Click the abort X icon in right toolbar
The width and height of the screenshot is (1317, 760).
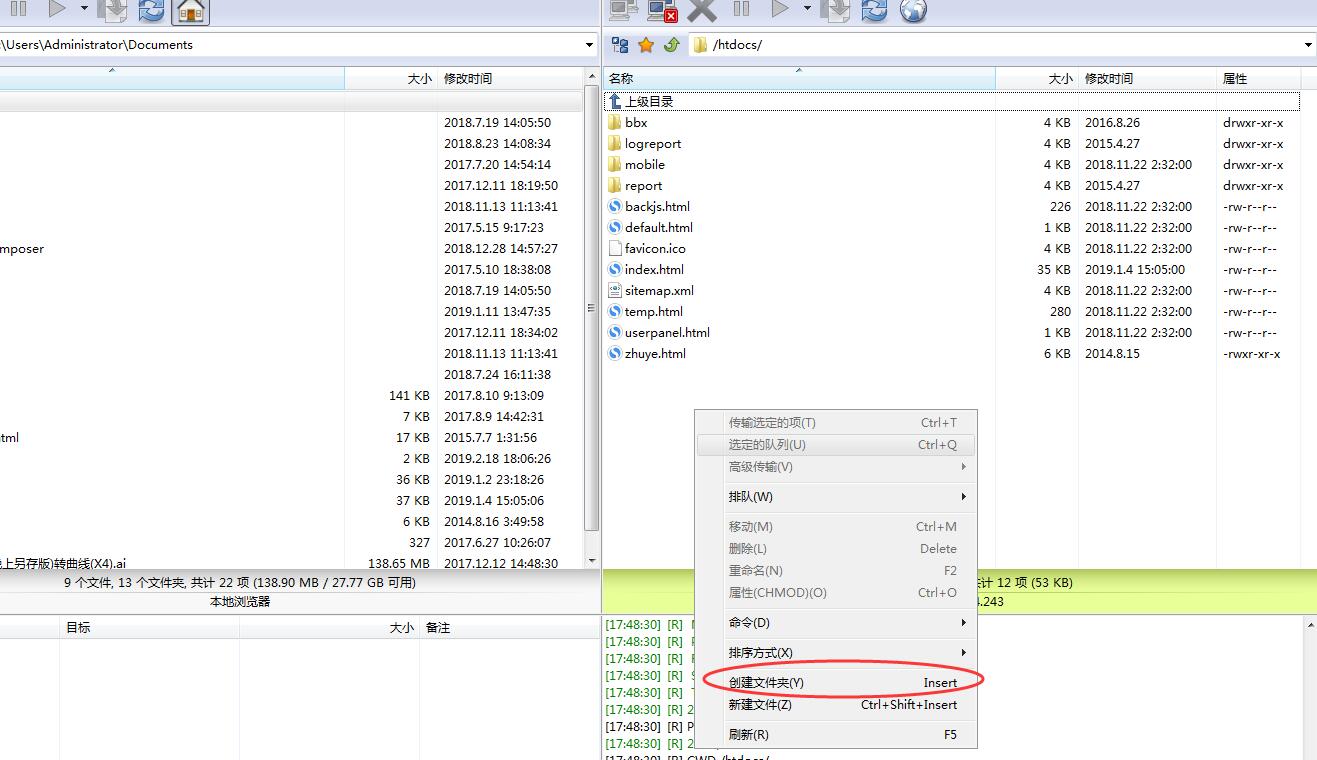(702, 10)
